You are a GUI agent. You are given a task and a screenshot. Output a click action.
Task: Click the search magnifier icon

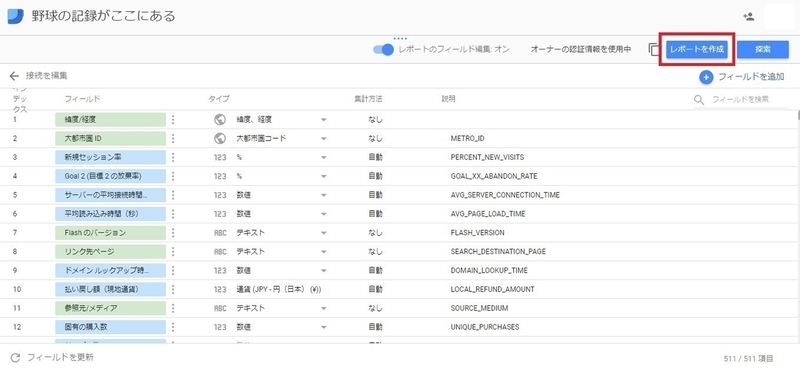coord(699,100)
